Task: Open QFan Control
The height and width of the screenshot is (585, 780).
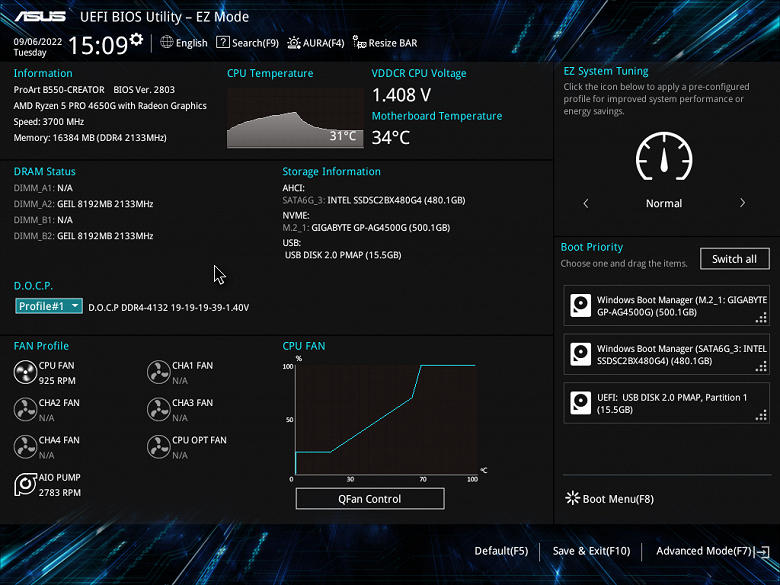Action: (370, 498)
